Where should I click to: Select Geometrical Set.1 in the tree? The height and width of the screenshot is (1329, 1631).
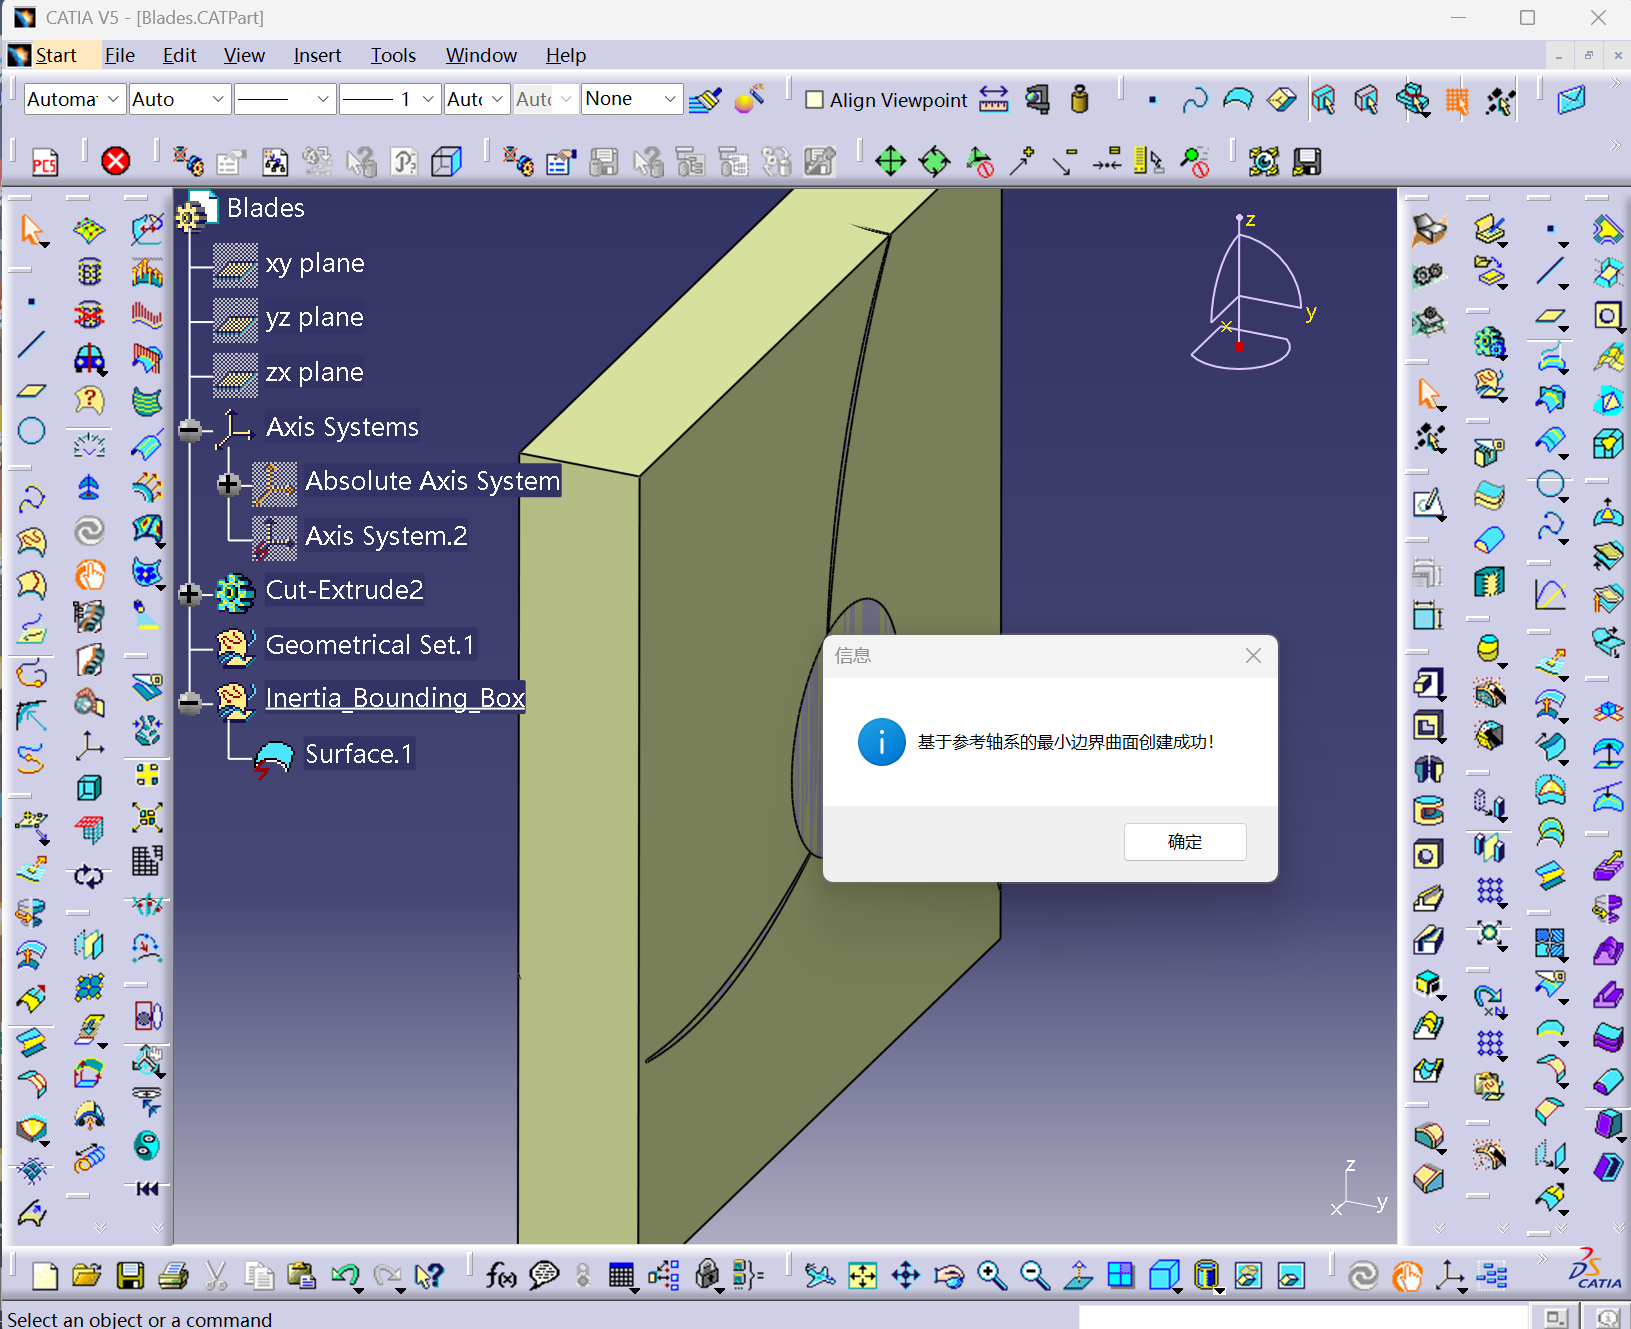[x=370, y=645]
